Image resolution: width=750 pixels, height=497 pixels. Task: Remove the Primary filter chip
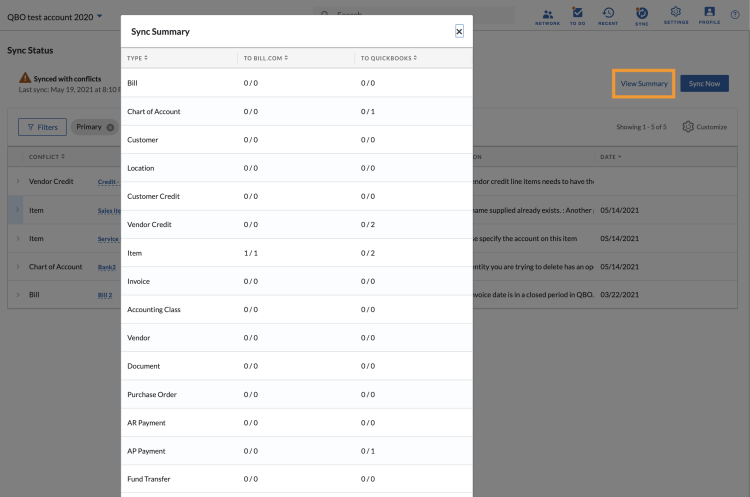(x=110, y=127)
